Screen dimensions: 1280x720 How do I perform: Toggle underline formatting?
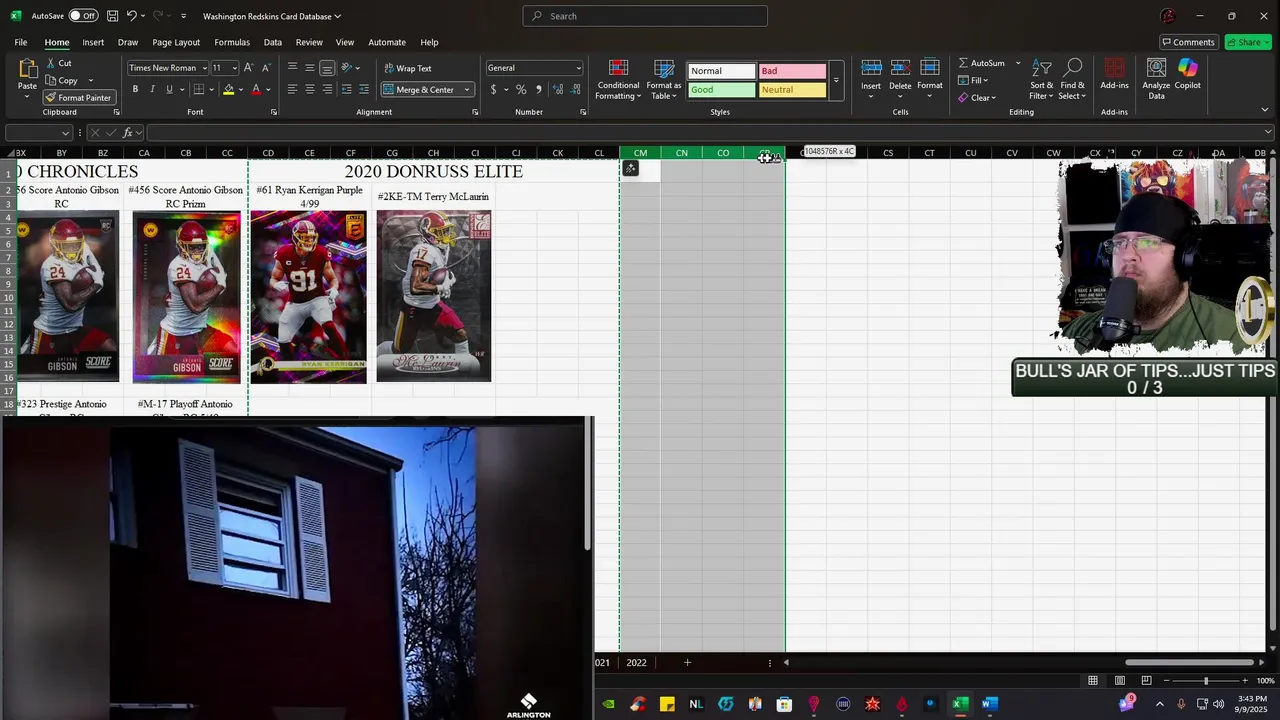168,89
